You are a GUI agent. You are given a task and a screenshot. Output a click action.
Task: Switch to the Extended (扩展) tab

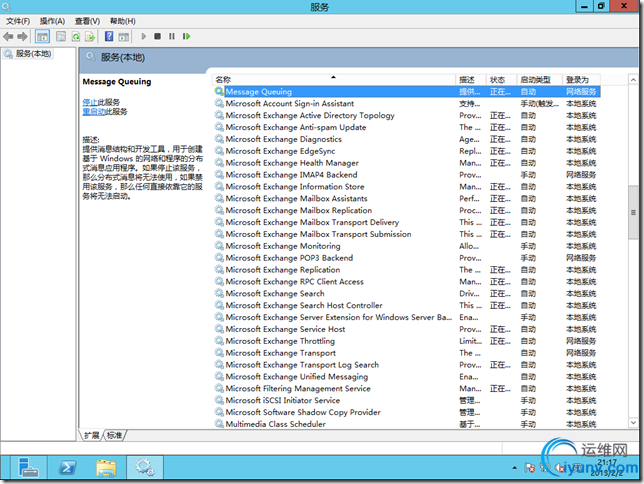(91, 435)
